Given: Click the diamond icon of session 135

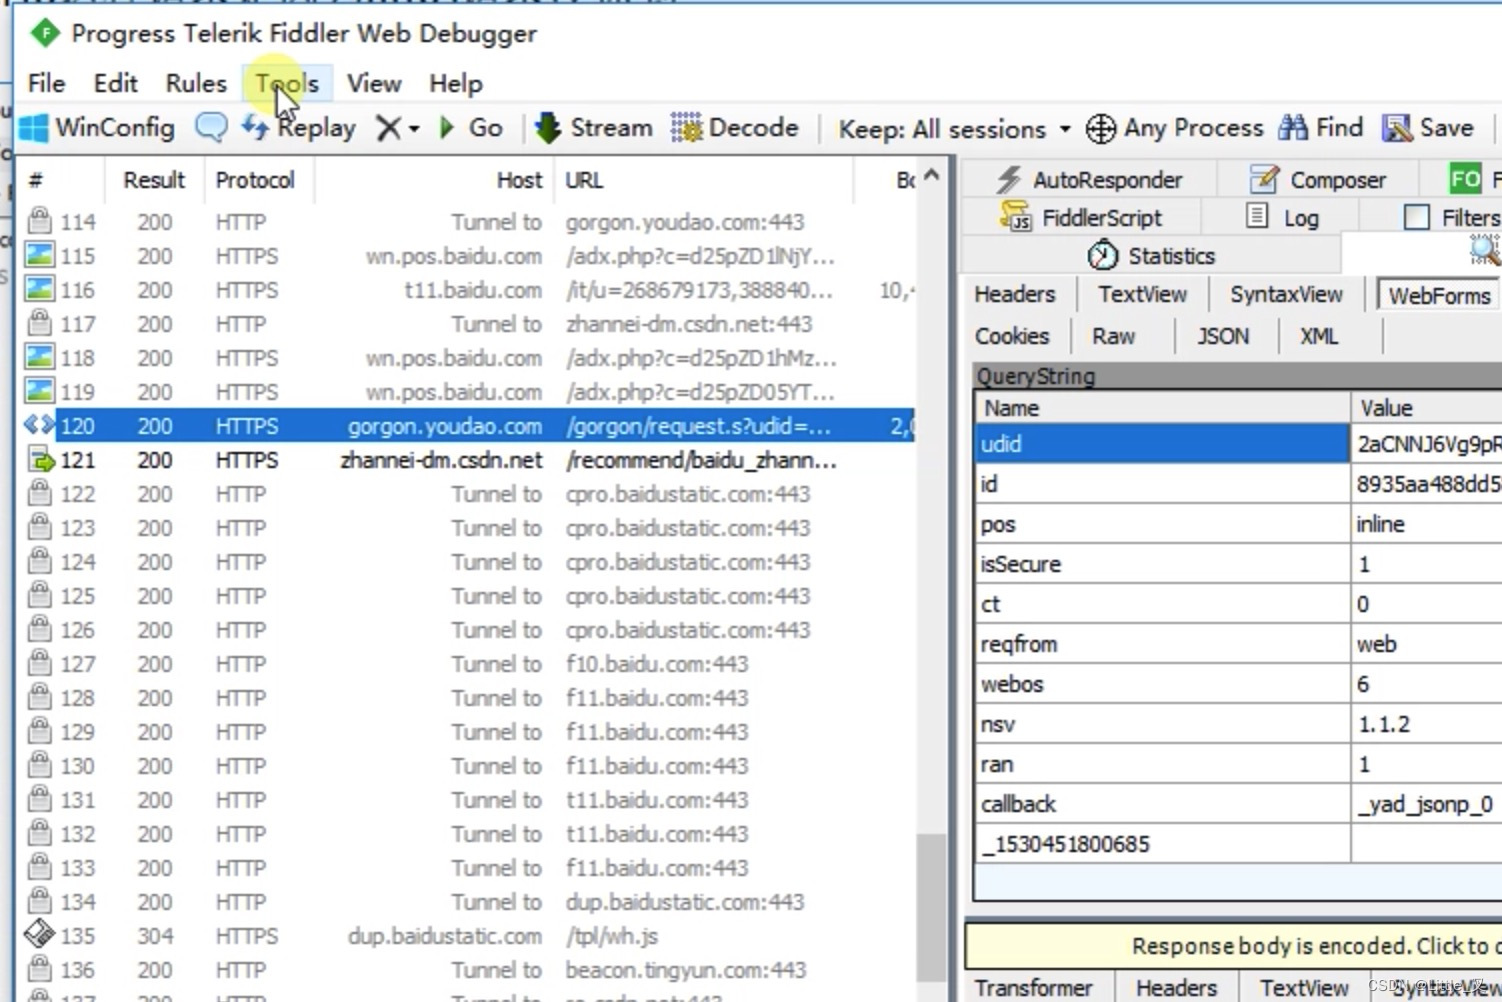Looking at the screenshot, I should (x=39, y=934).
